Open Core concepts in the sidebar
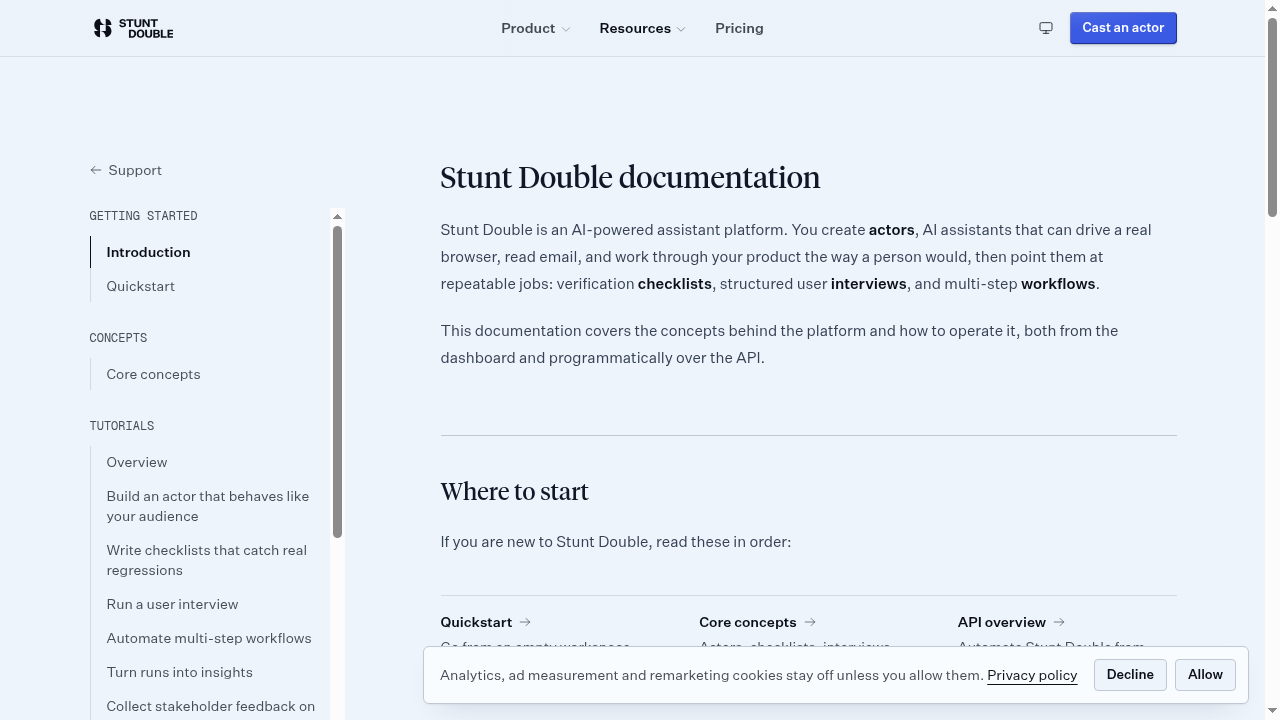Screen dimensions: 1280x720 [x=154, y=374]
